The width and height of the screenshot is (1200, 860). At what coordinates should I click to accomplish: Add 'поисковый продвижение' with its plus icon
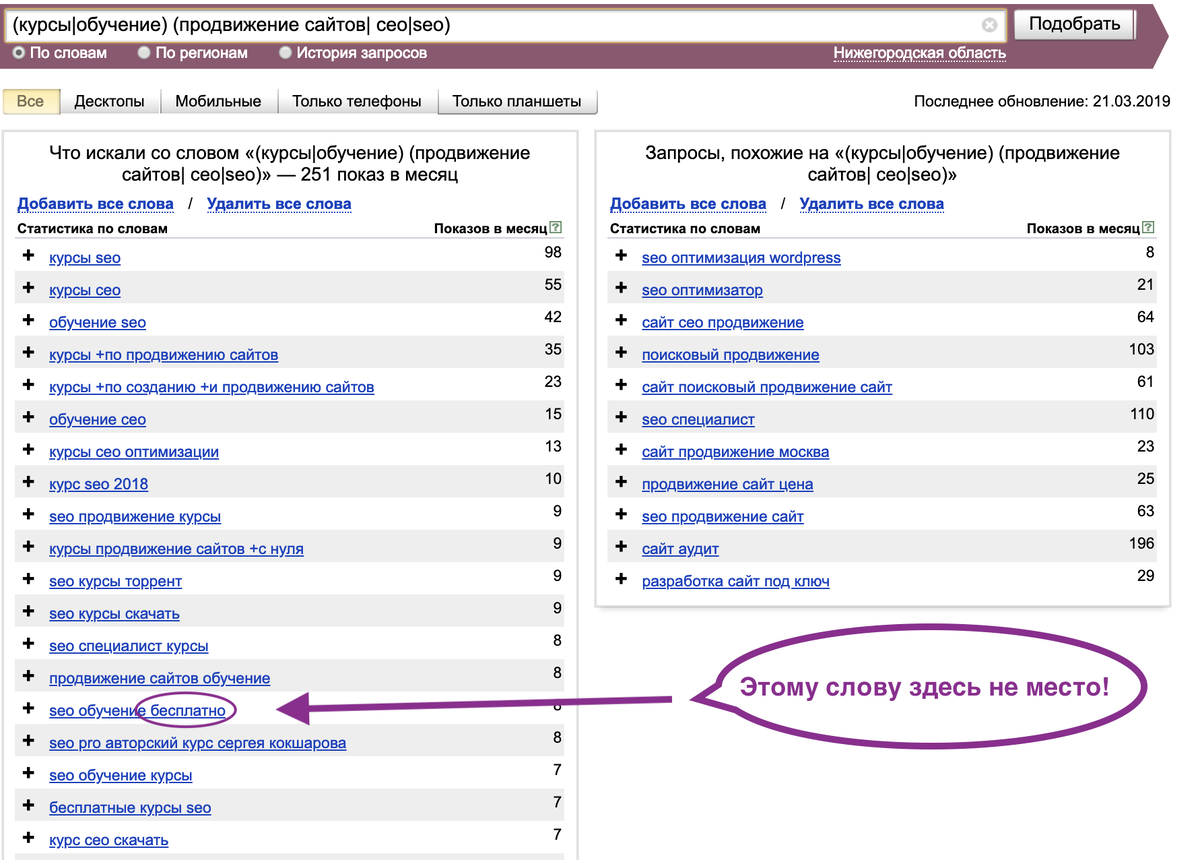pyautogui.click(x=622, y=354)
